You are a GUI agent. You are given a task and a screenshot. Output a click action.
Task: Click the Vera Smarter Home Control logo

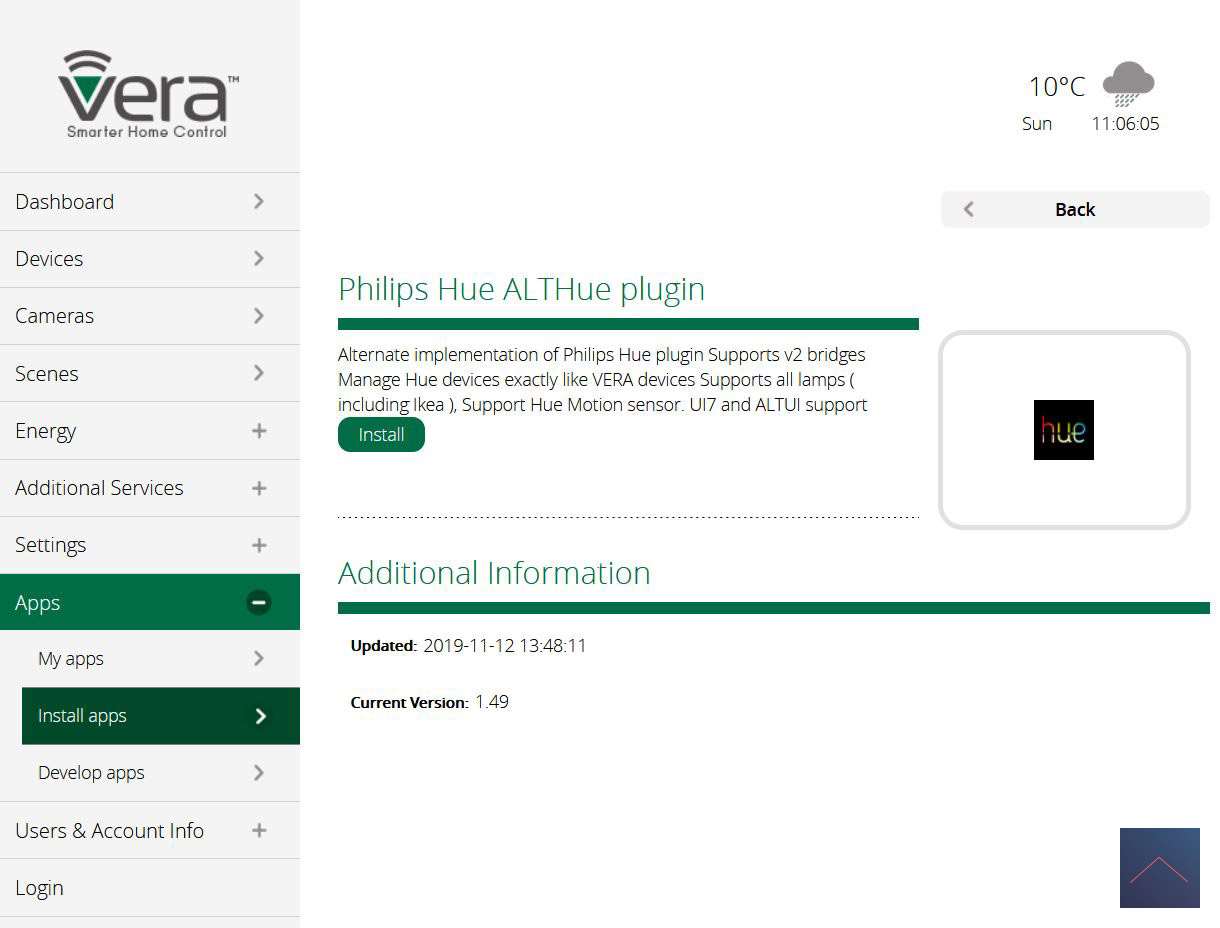coord(148,94)
